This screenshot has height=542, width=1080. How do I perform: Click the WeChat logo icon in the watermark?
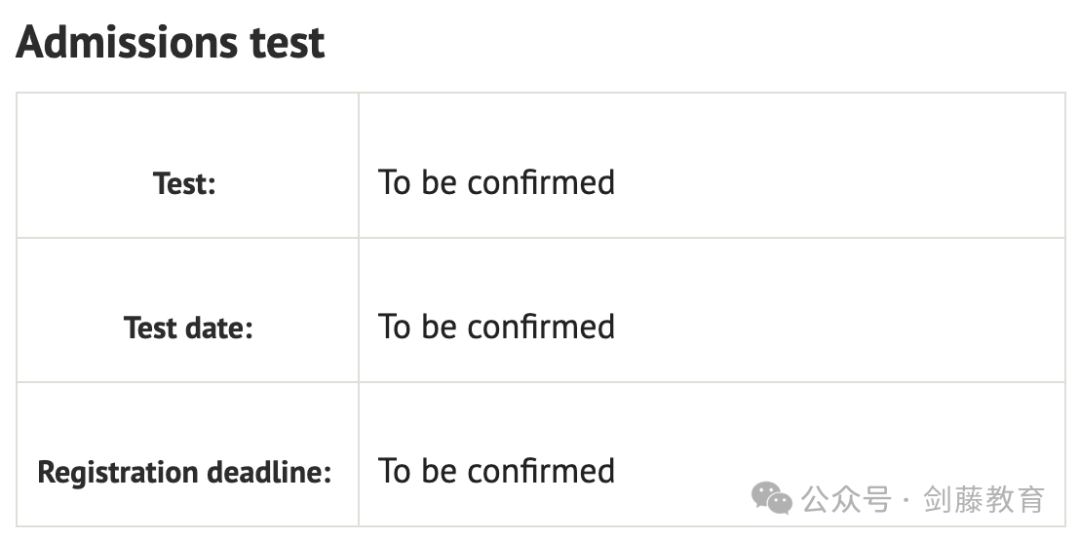tap(771, 498)
